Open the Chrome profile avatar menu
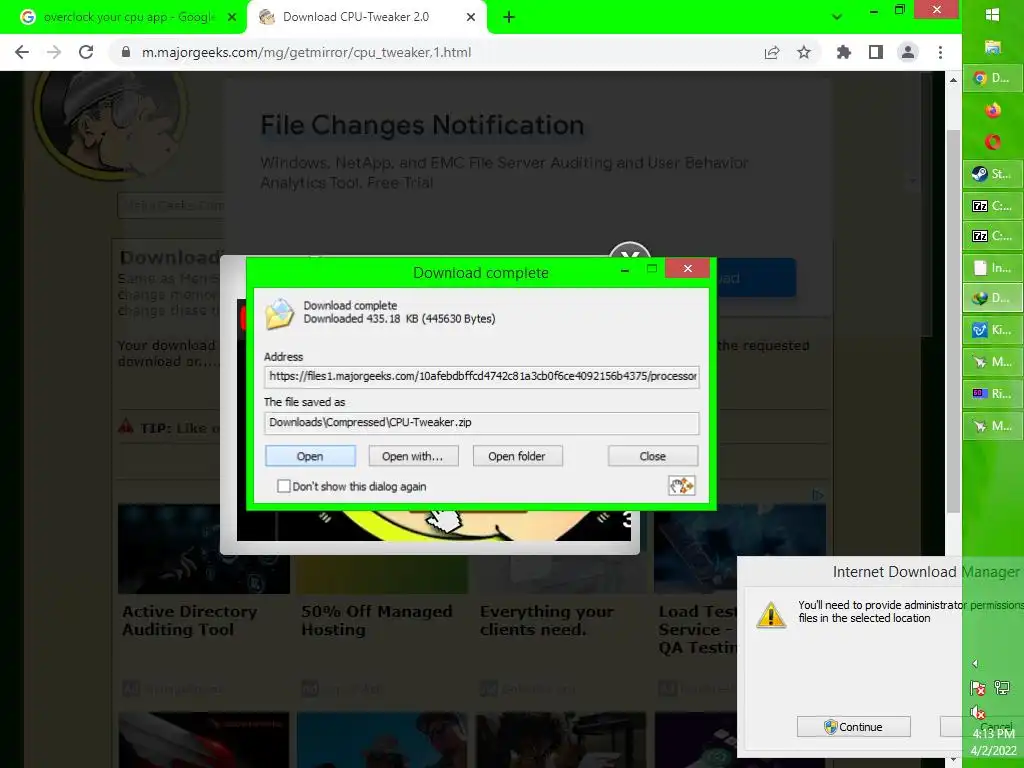Screen dimensions: 1024x768 click(908, 52)
